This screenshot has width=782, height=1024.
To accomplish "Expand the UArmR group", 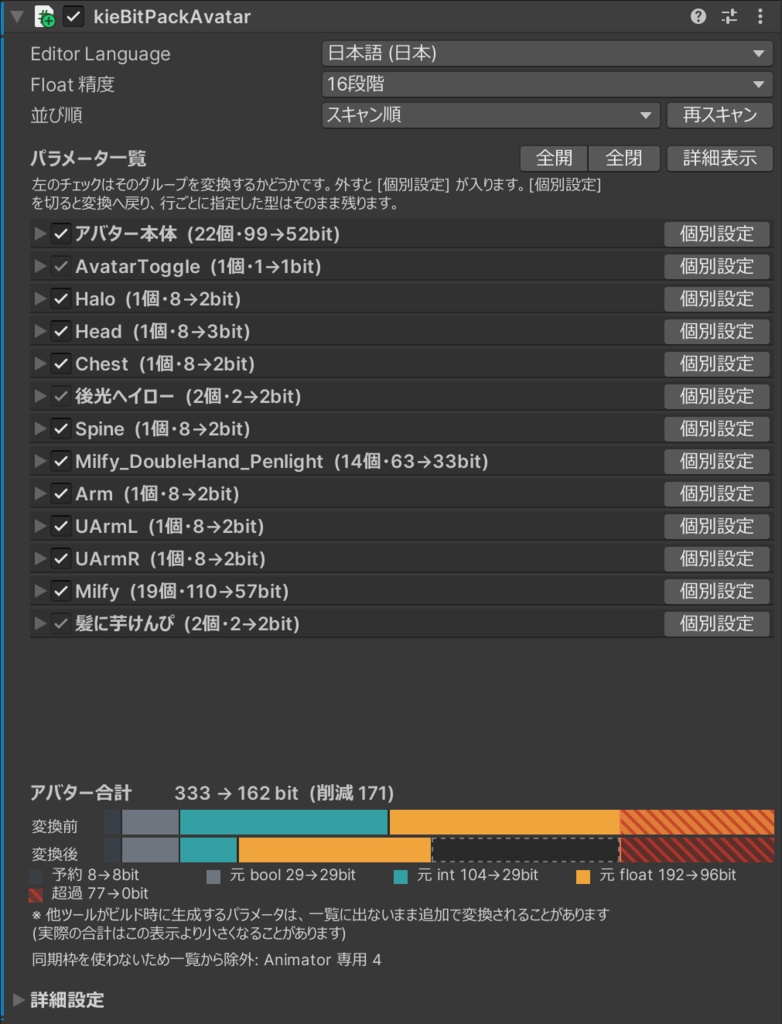I will point(40,558).
